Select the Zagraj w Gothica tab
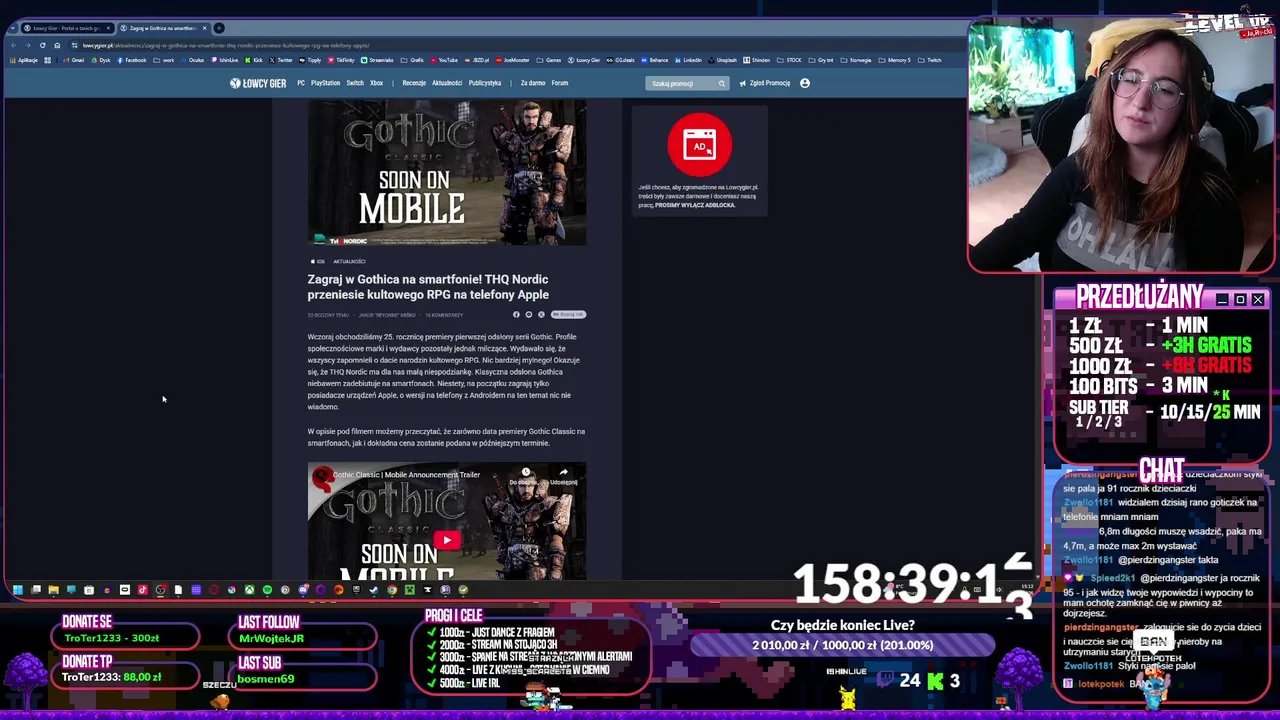 point(162,28)
